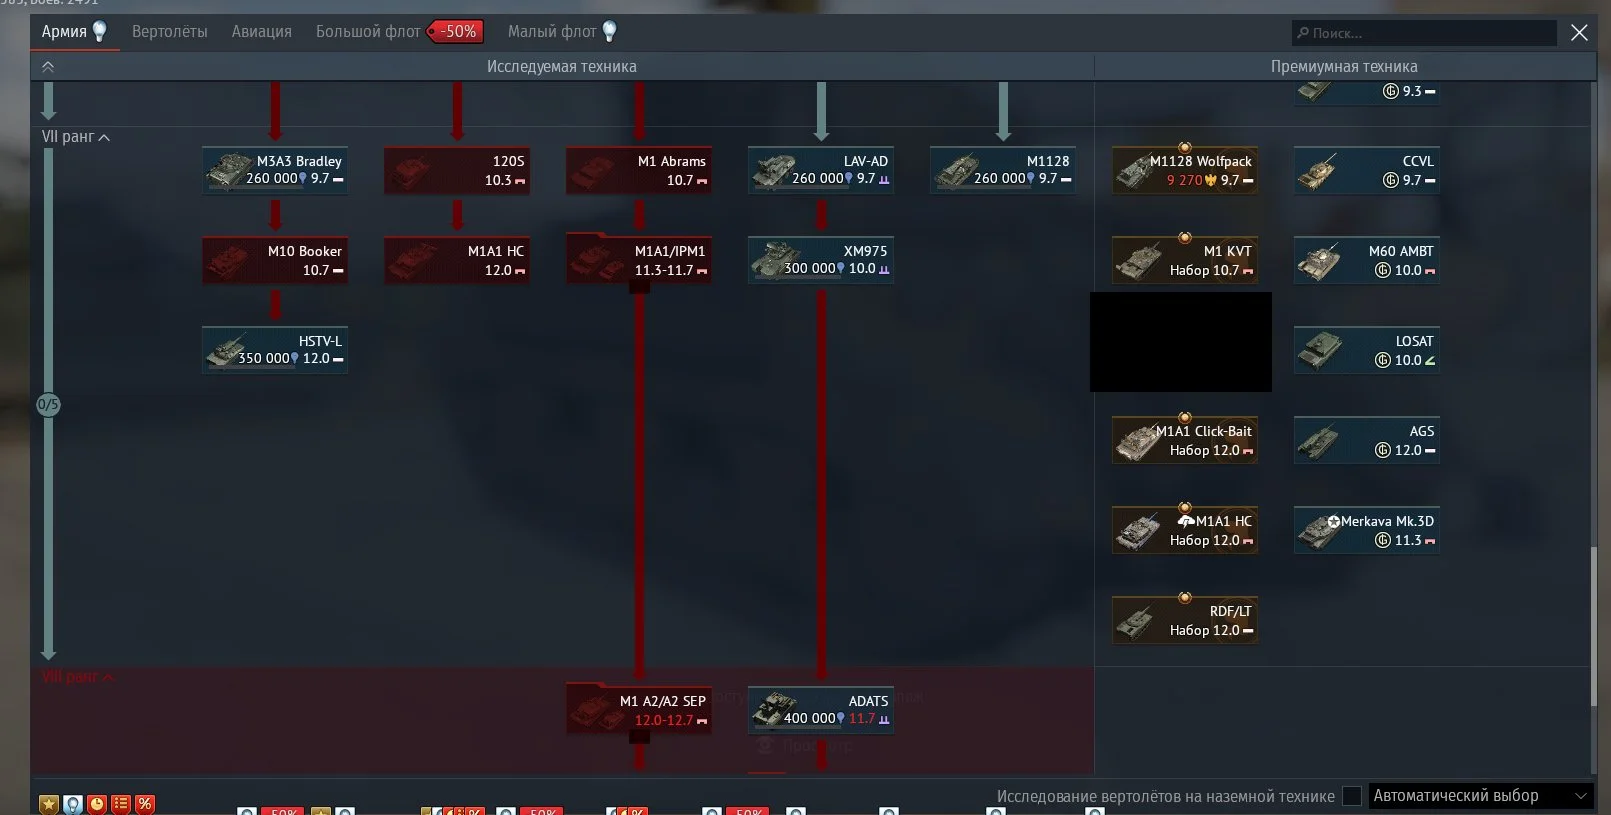Open the Авиация tab
The image size is (1611, 815).
click(x=262, y=32)
